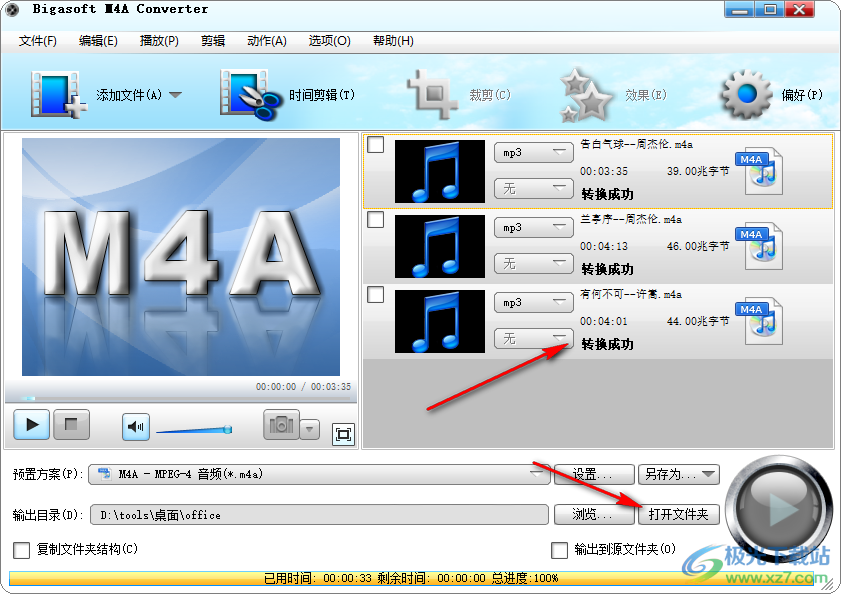The height and width of the screenshot is (594, 841).
Task: Open the 编辑(E) menu
Action: (98, 41)
